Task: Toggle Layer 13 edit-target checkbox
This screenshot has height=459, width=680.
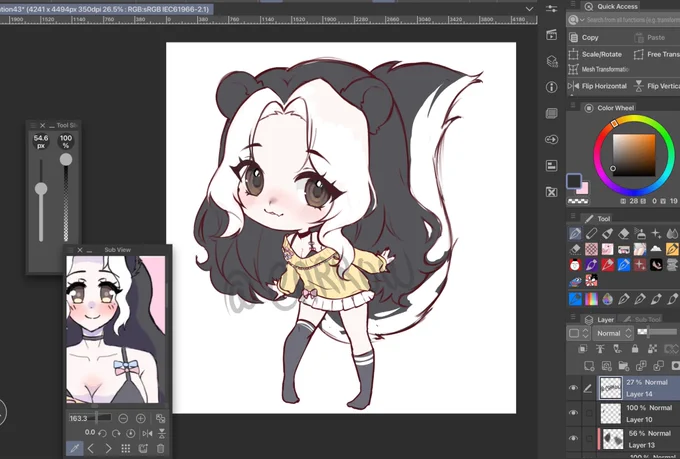Action: [x=589, y=439]
